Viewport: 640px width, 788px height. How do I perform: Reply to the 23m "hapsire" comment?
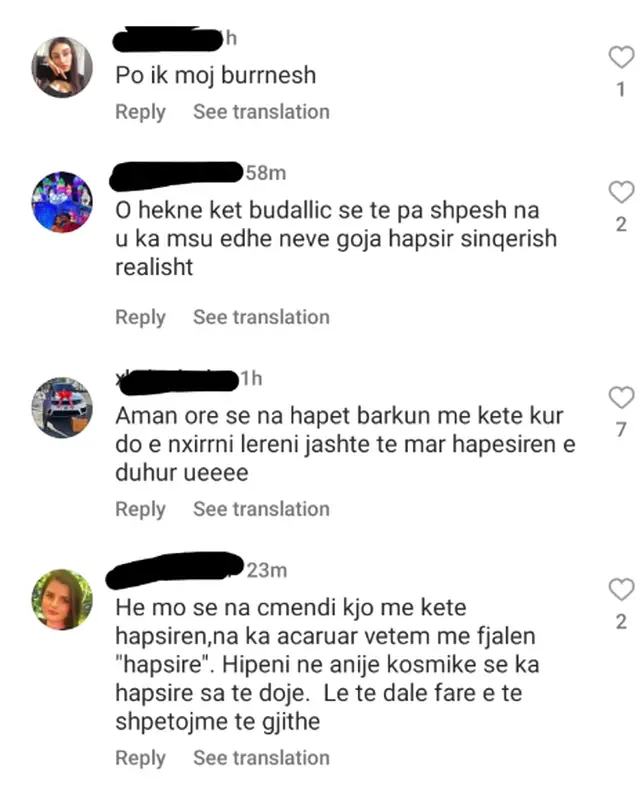coord(140,758)
